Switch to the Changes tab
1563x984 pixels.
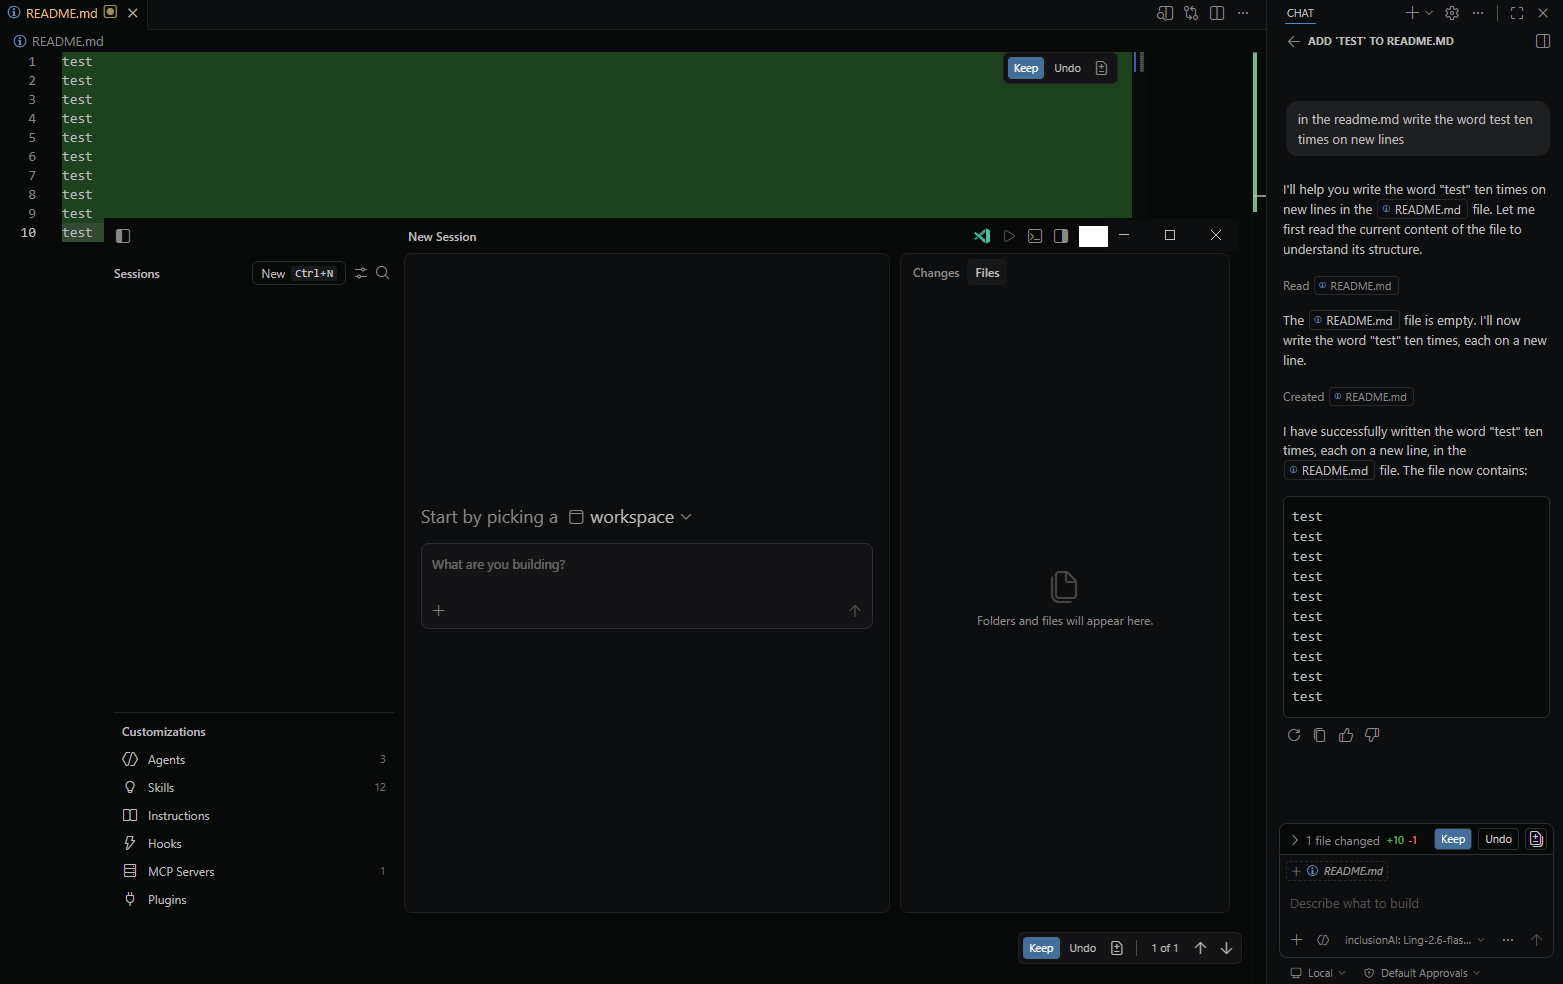point(936,273)
